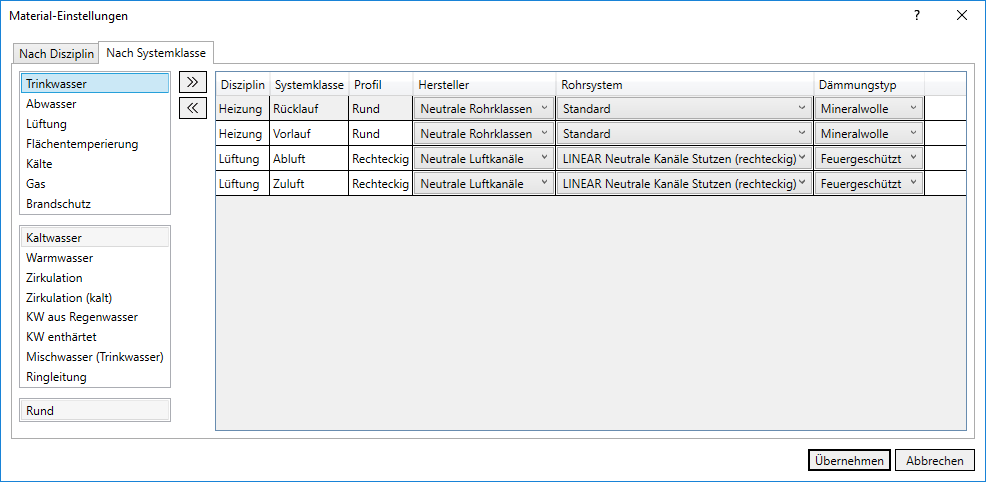
Task: Click Lüftung cell in Zuluft row
Action: click(x=243, y=184)
